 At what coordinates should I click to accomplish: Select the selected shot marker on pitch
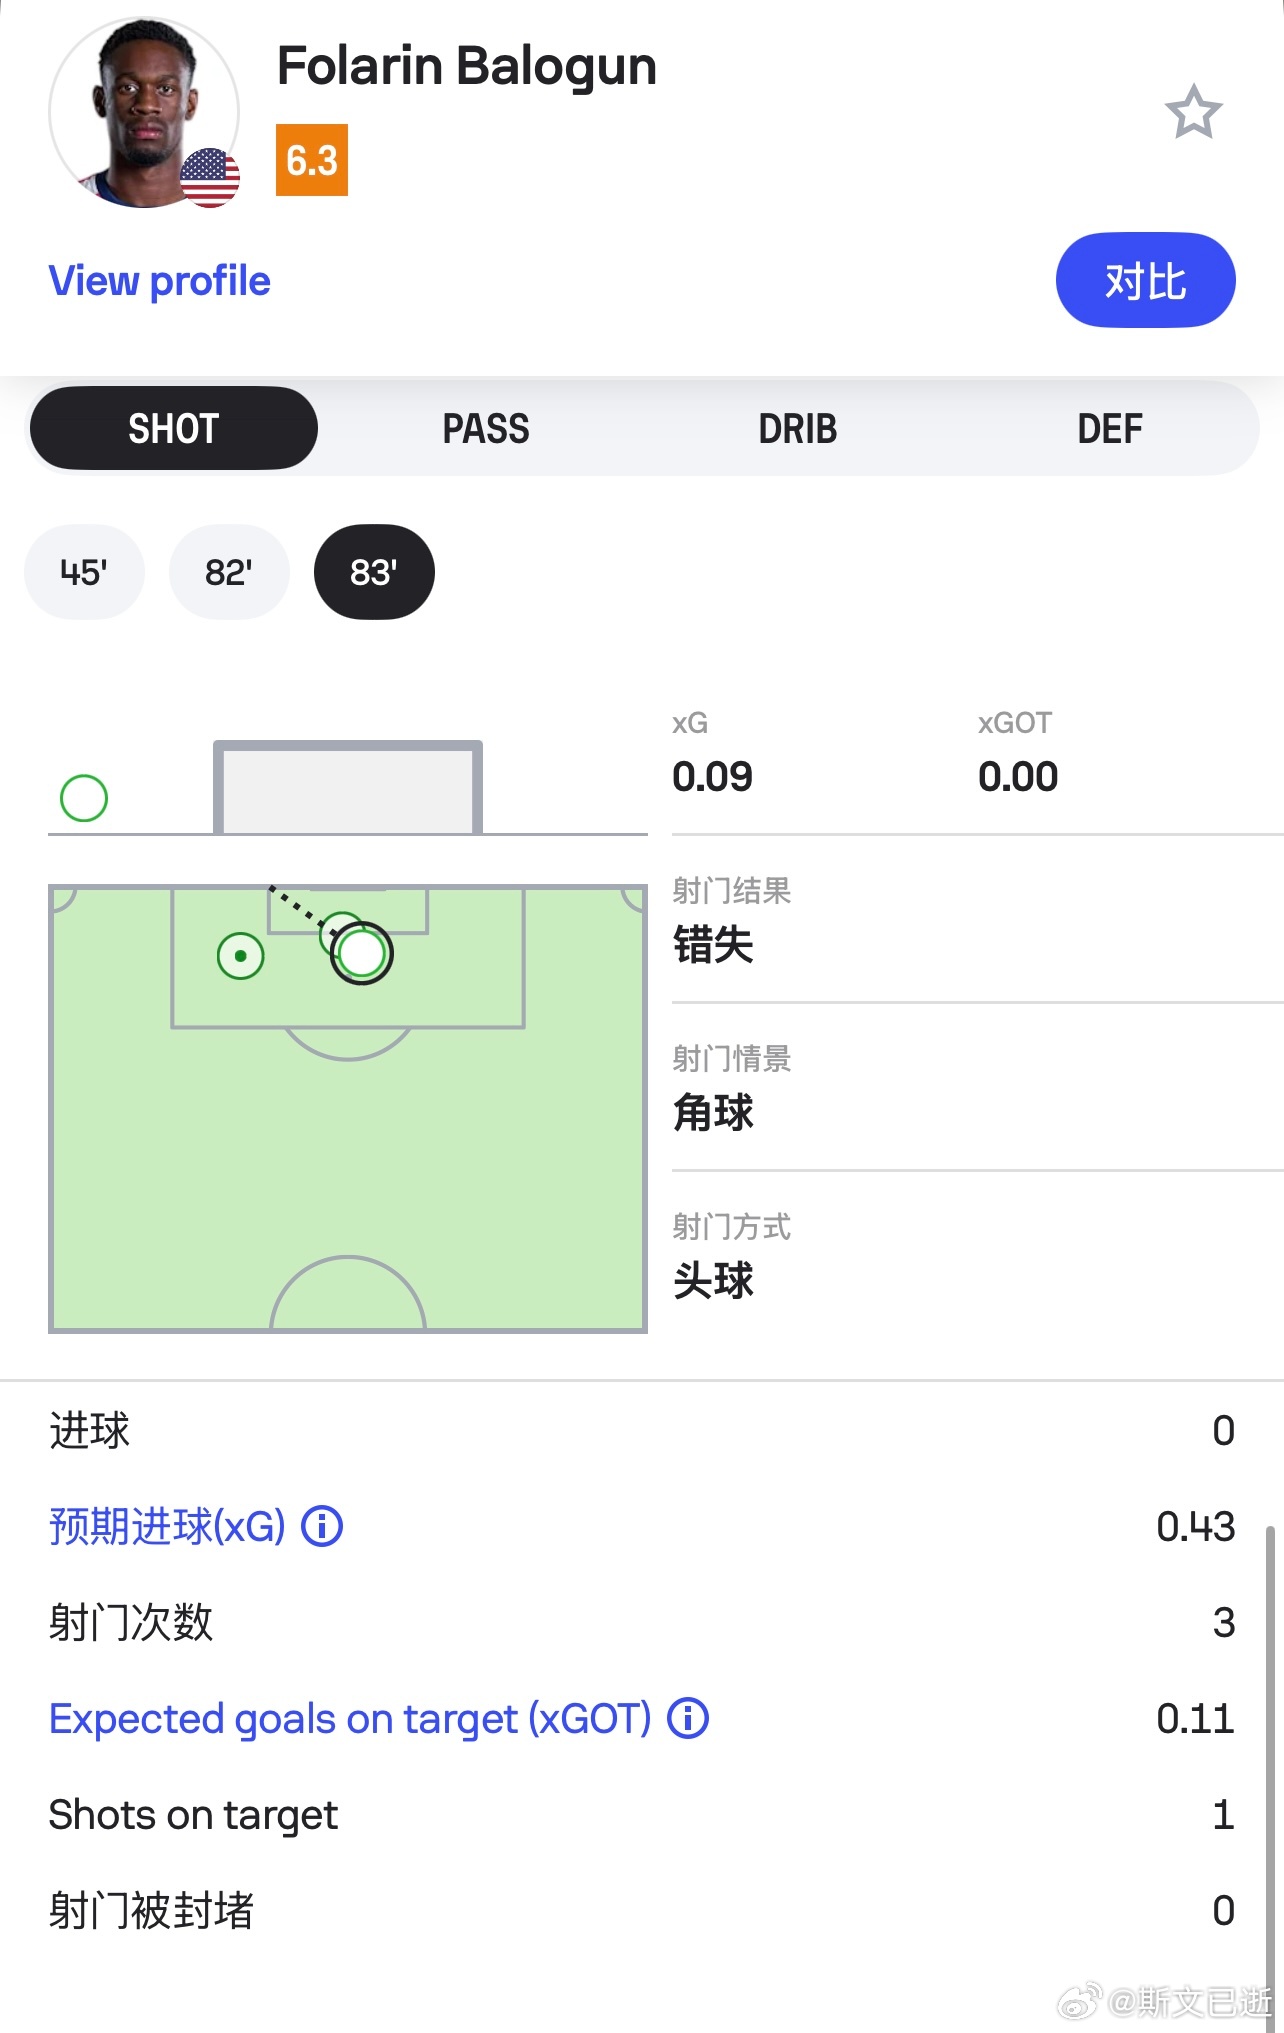pos(362,953)
